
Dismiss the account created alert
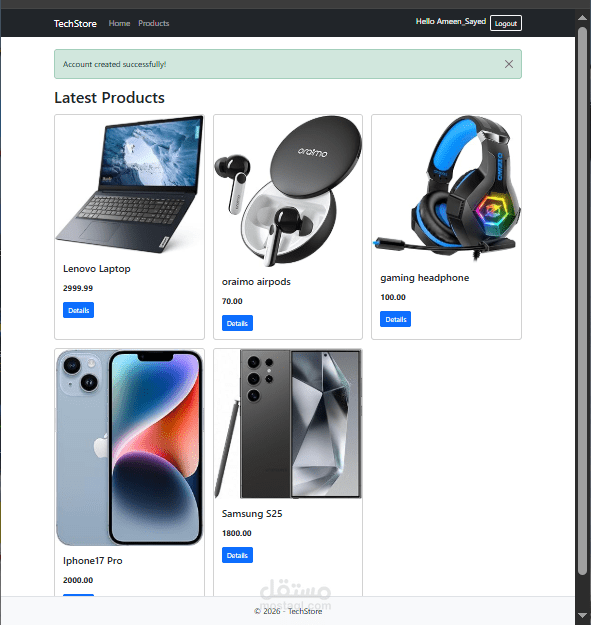pos(509,64)
